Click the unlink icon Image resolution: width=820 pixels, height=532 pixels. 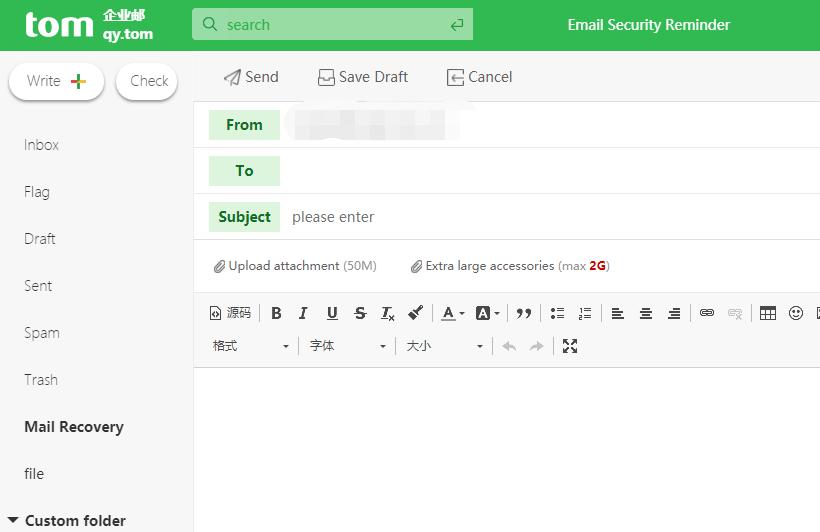click(x=735, y=313)
